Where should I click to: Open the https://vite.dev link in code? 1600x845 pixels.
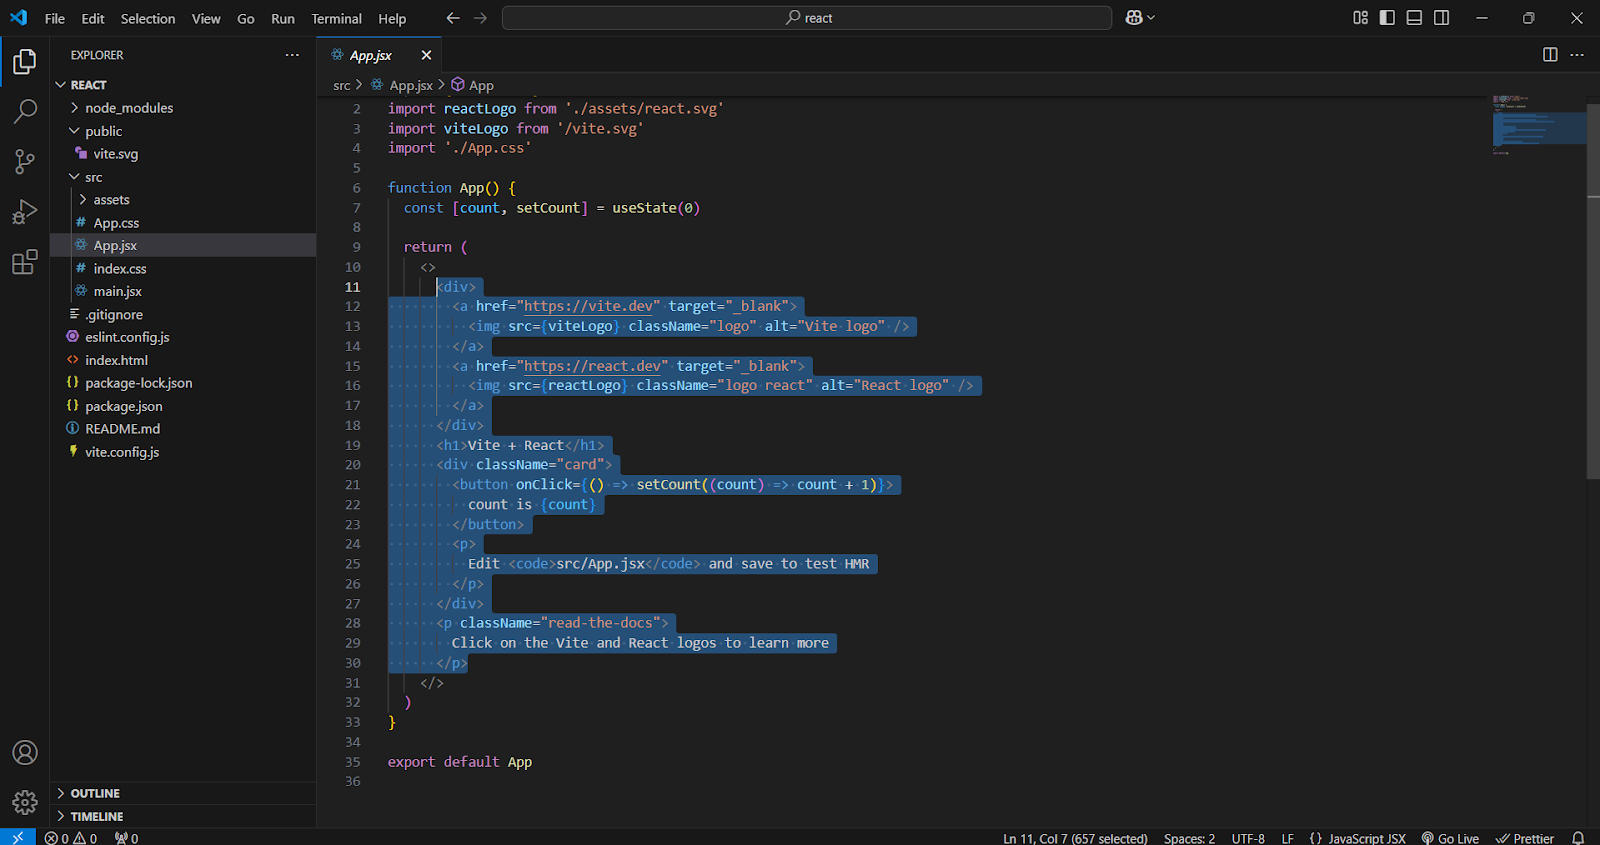coord(588,306)
